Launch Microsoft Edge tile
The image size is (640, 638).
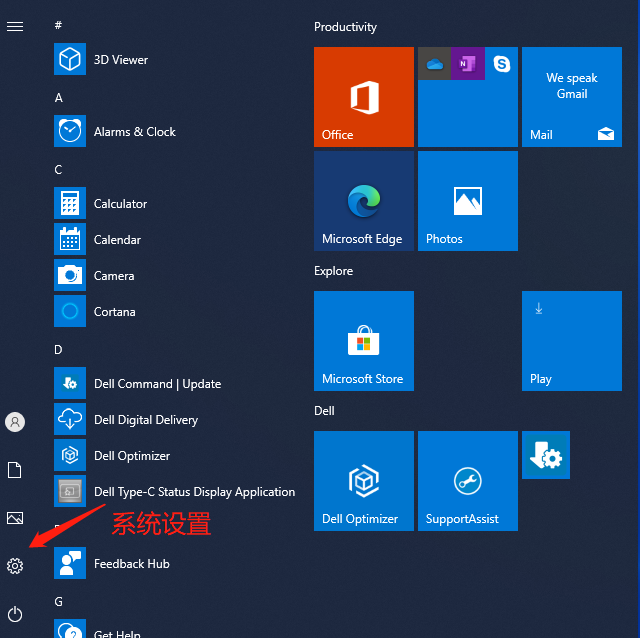364,201
